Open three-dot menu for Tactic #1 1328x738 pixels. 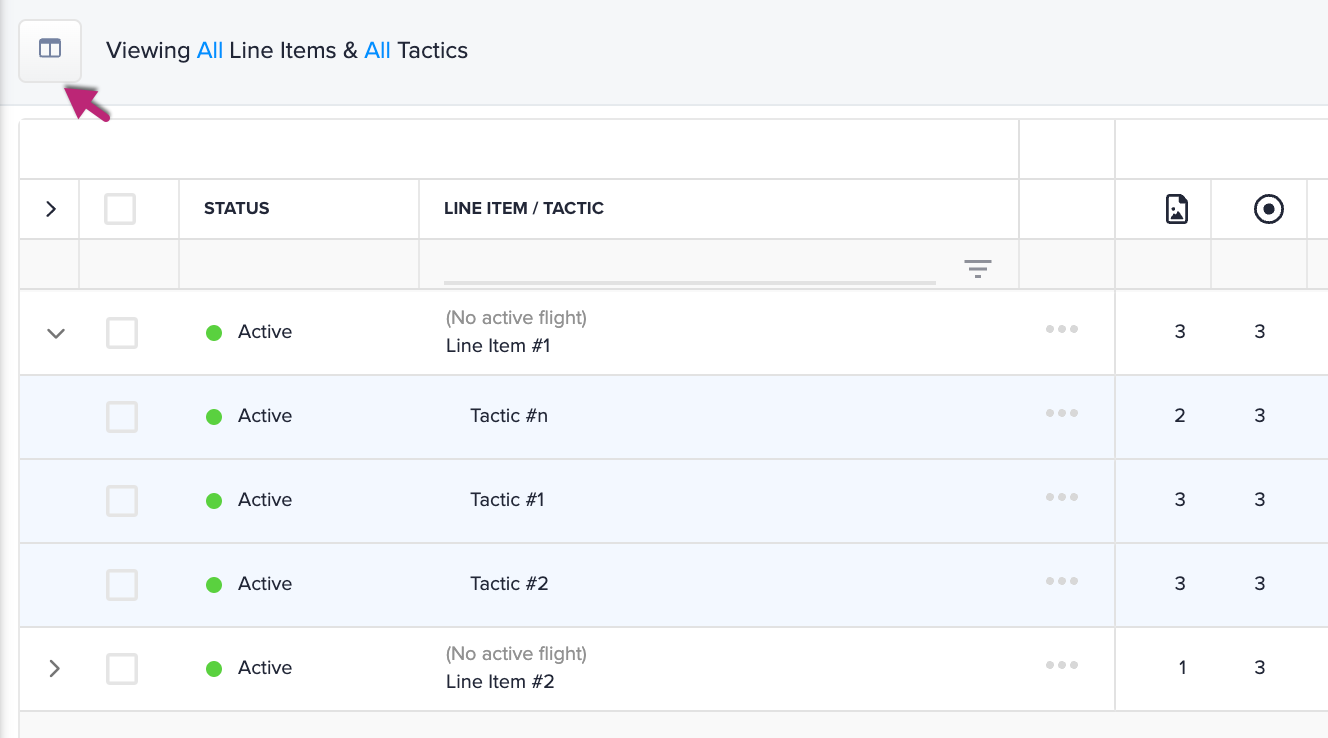(1061, 498)
